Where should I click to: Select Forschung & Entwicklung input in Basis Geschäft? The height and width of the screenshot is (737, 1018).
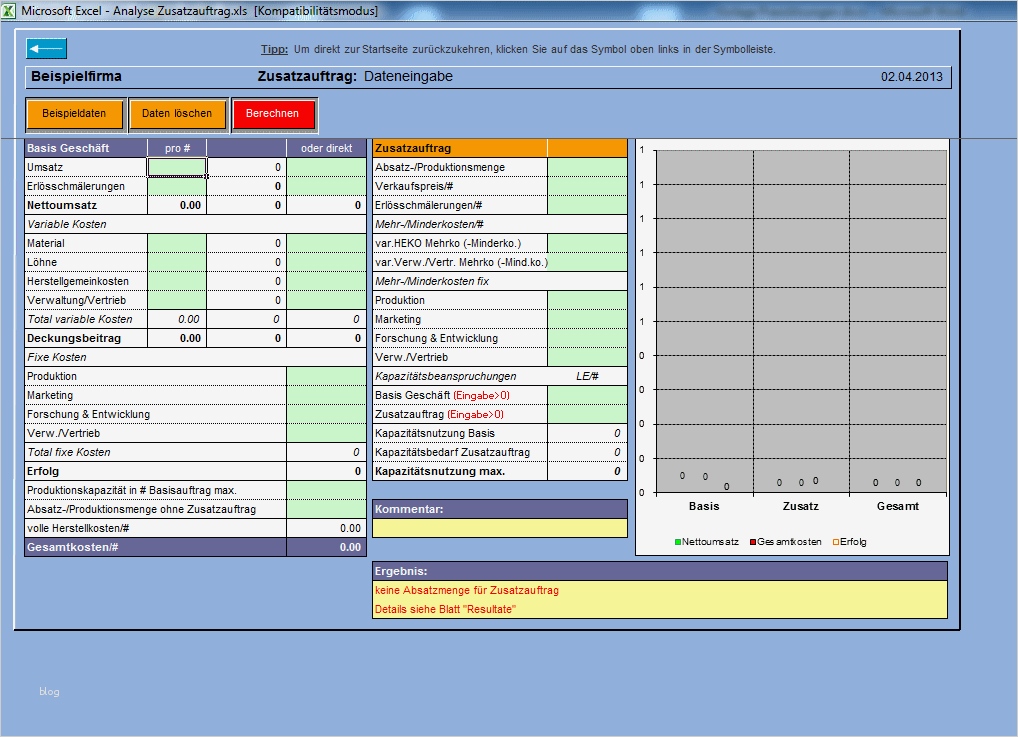tap(327, 414)
